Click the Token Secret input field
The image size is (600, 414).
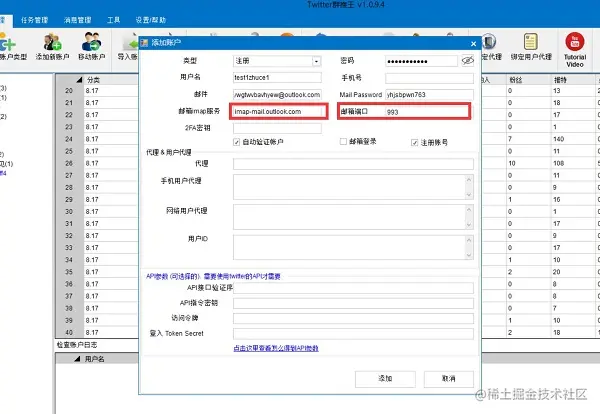tap(353, 334)
